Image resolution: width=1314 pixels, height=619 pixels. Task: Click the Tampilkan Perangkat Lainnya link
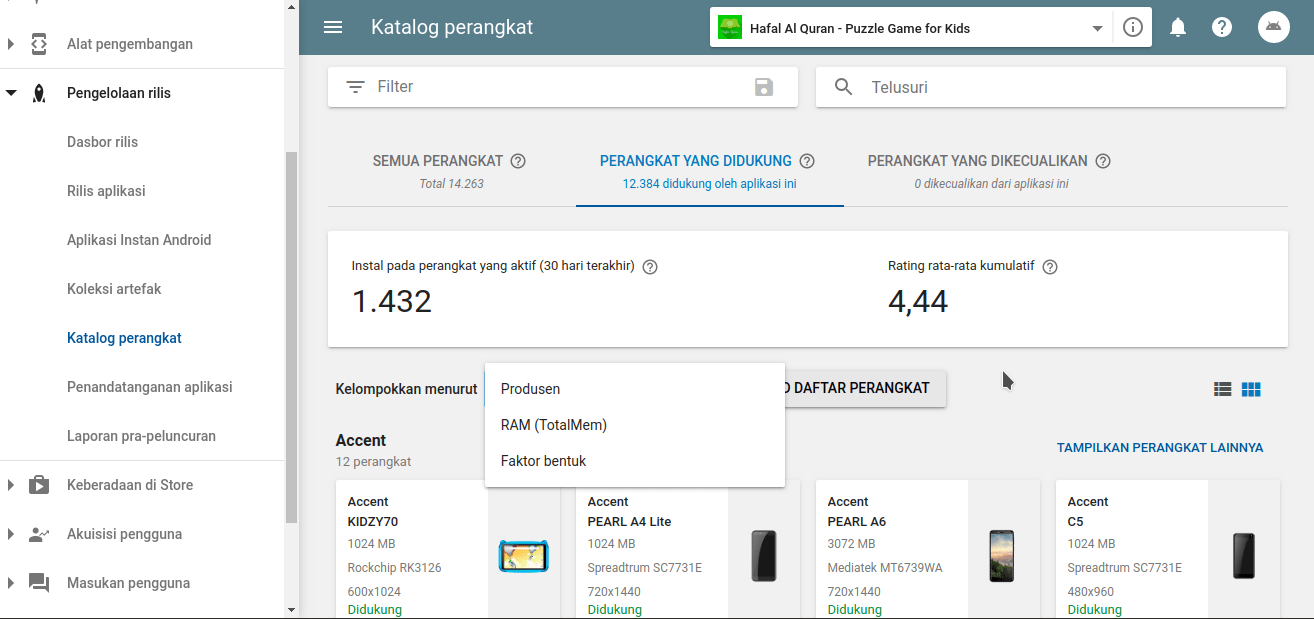(x=1160, y=447)
